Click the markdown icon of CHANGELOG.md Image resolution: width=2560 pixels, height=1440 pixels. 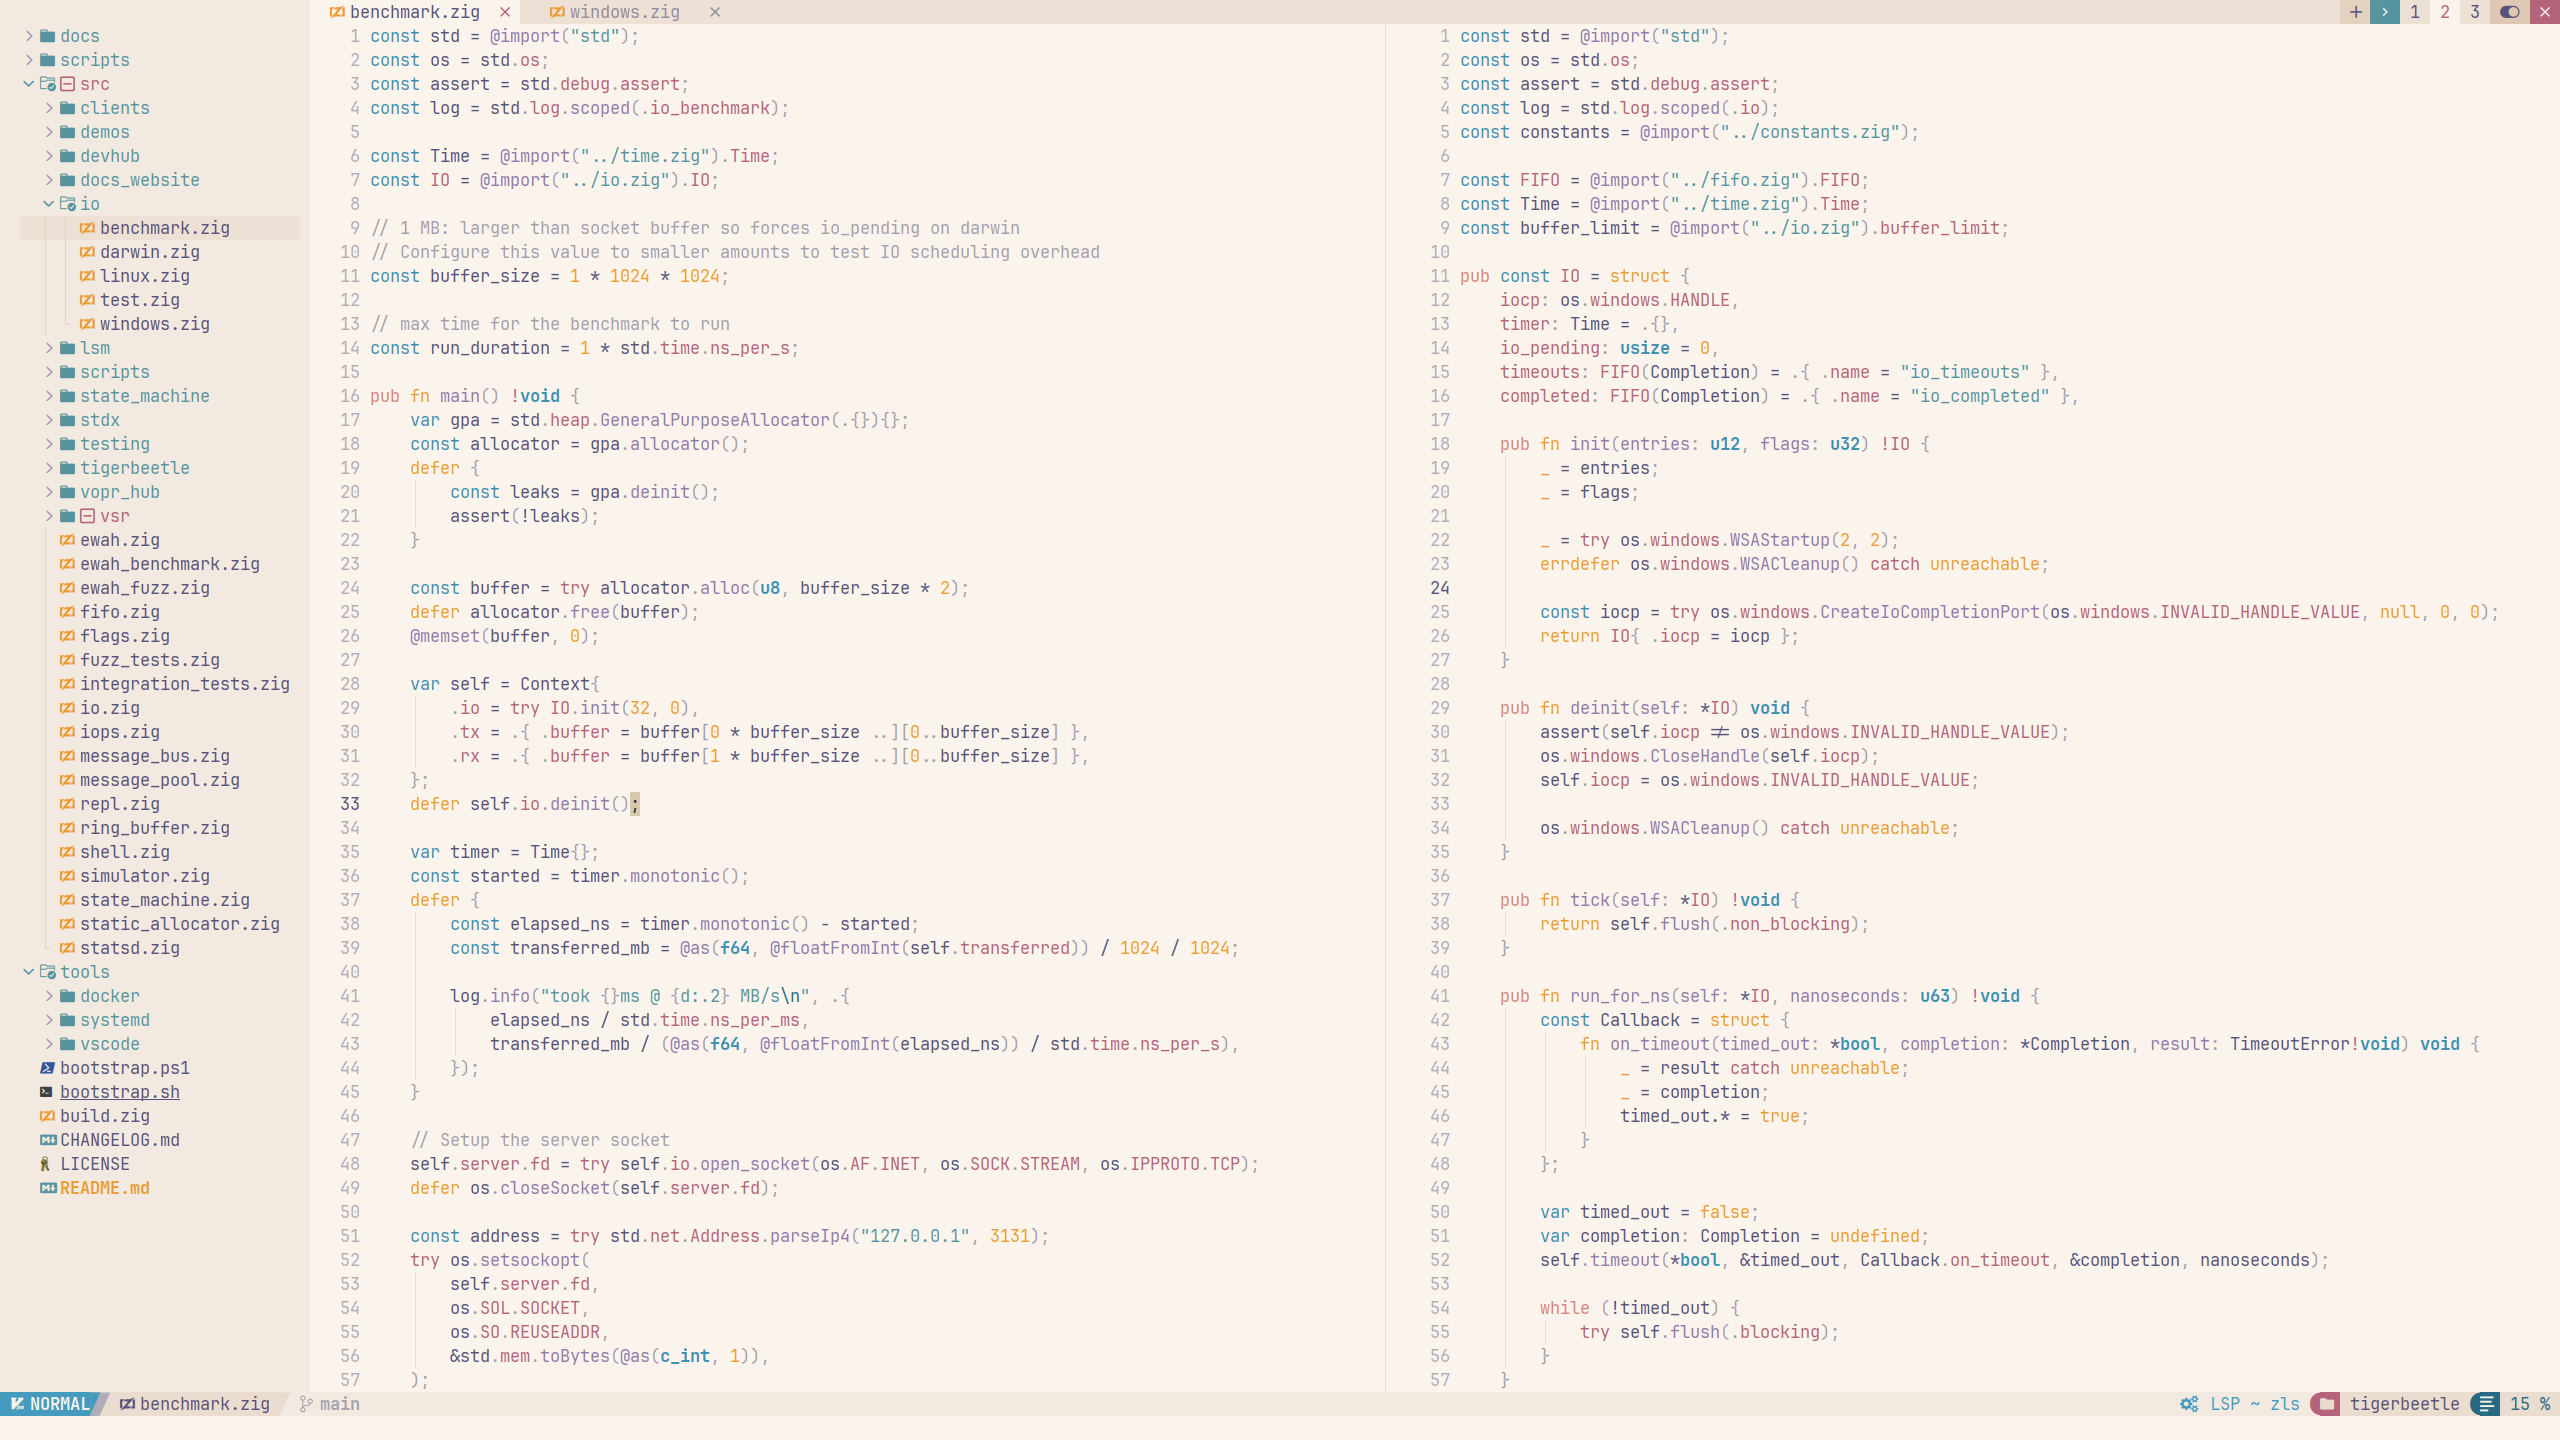(x=47, y=1140)
